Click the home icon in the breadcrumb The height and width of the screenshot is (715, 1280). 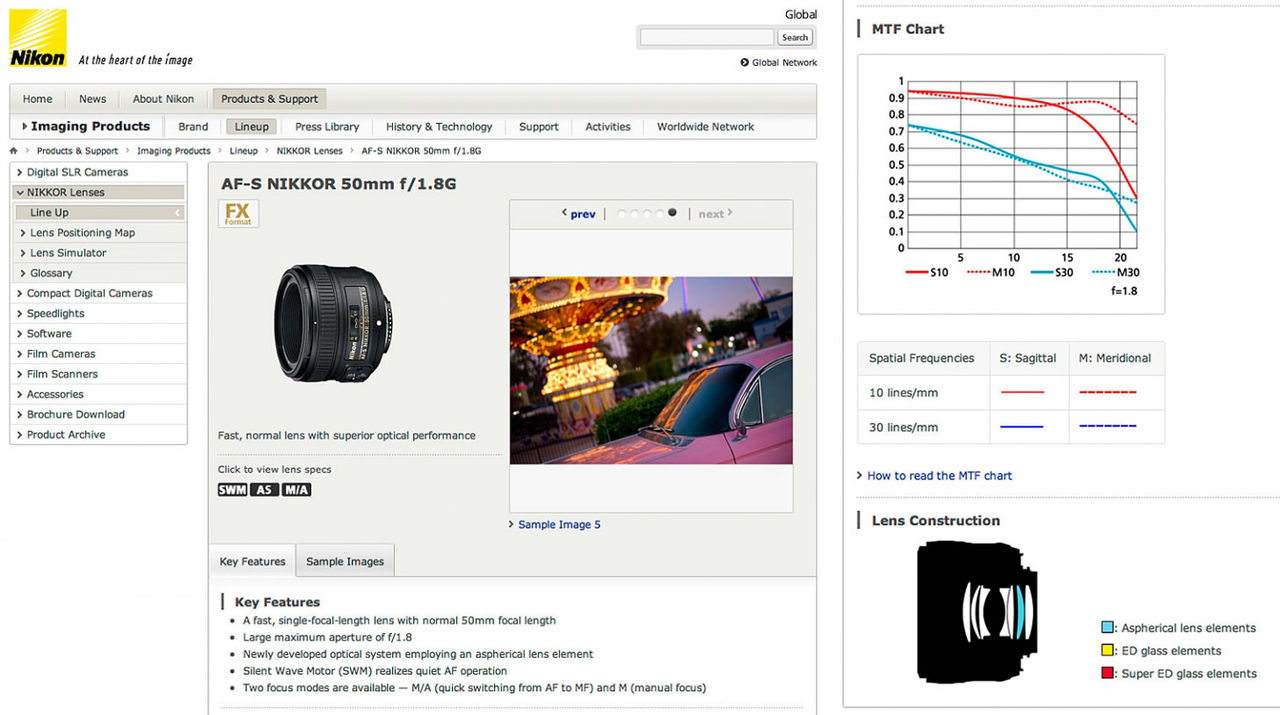point(13,150)
